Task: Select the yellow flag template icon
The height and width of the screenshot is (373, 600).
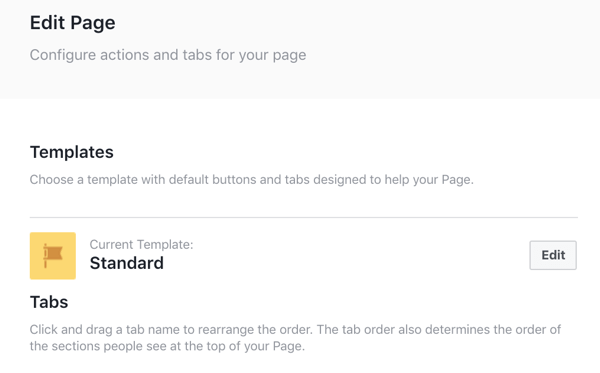Action: coord(53,256)
